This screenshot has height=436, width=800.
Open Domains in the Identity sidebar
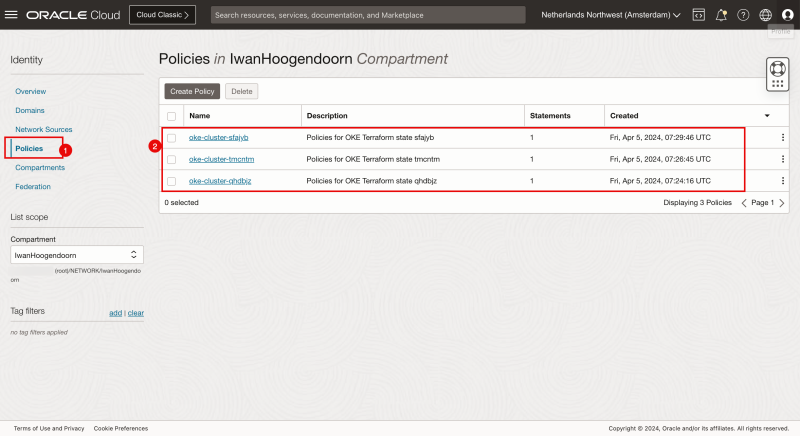[30, 110]
